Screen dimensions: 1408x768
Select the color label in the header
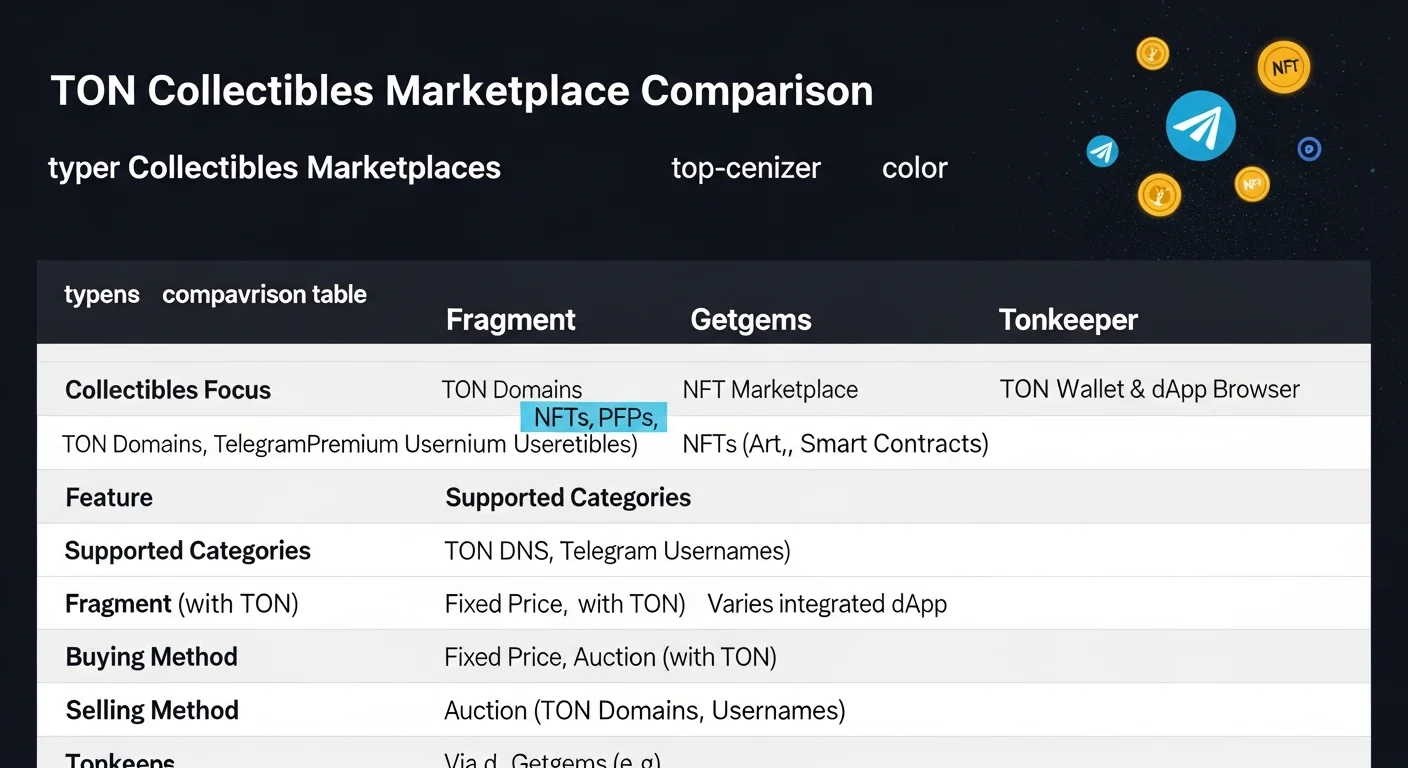[x=914, y=168]
